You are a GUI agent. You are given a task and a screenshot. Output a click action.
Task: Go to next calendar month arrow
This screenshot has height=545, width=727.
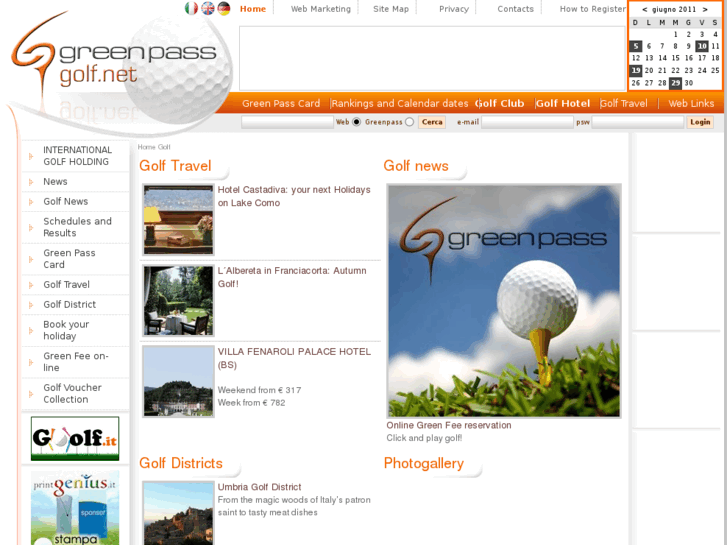coord(705,9)
